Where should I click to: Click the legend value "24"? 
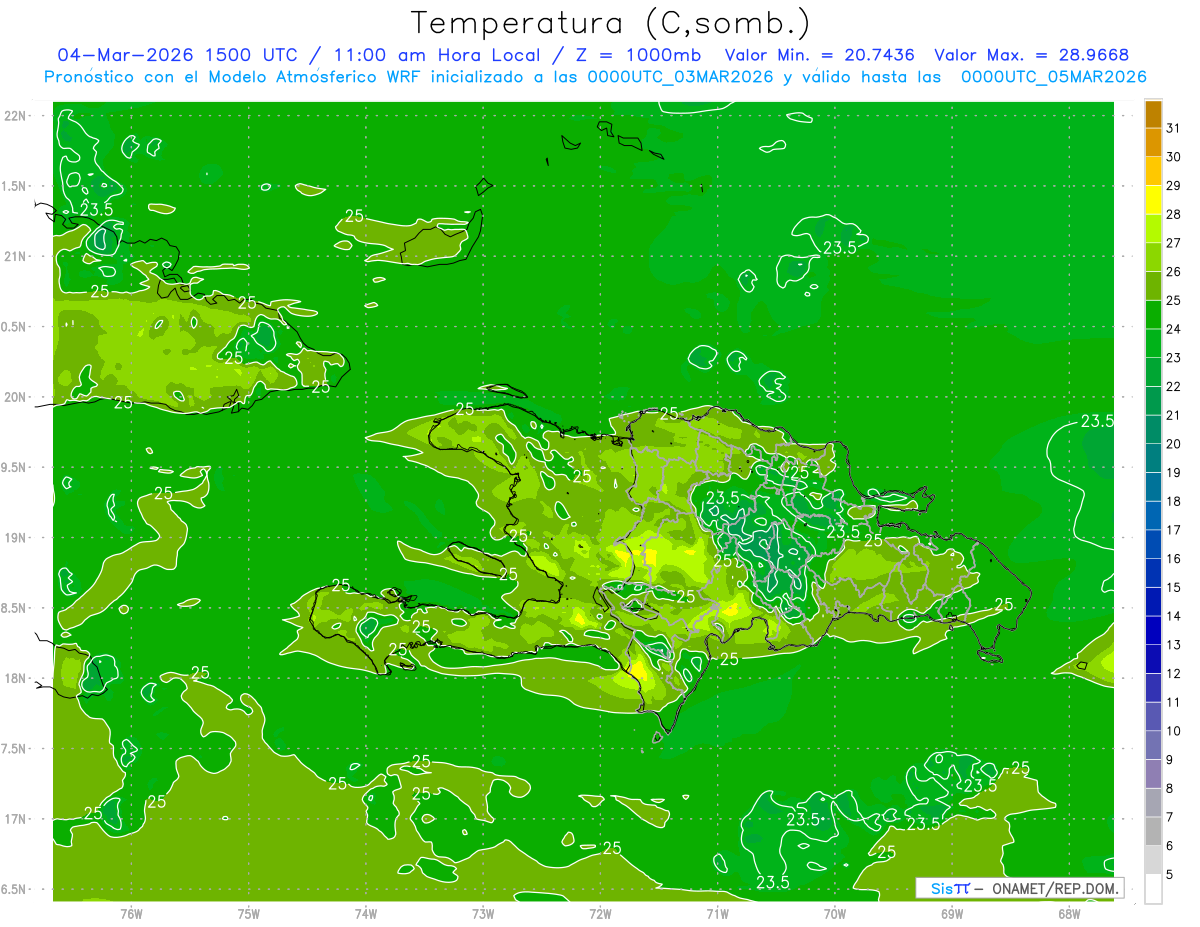tap(1174, 329)
